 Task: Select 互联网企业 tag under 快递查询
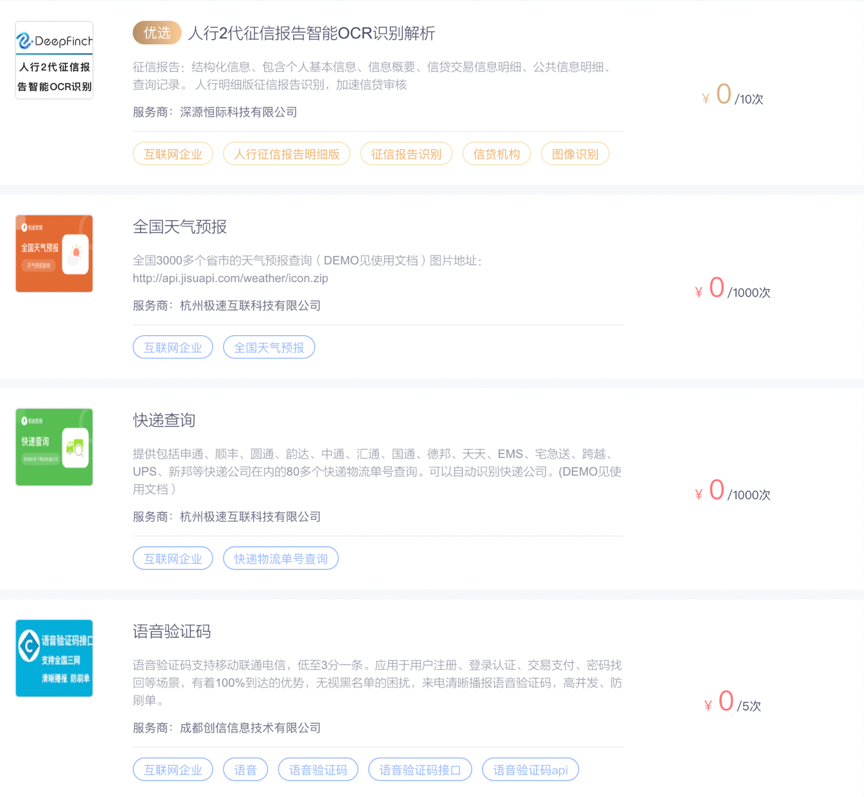pyautogui.click(x=173, y=558)
